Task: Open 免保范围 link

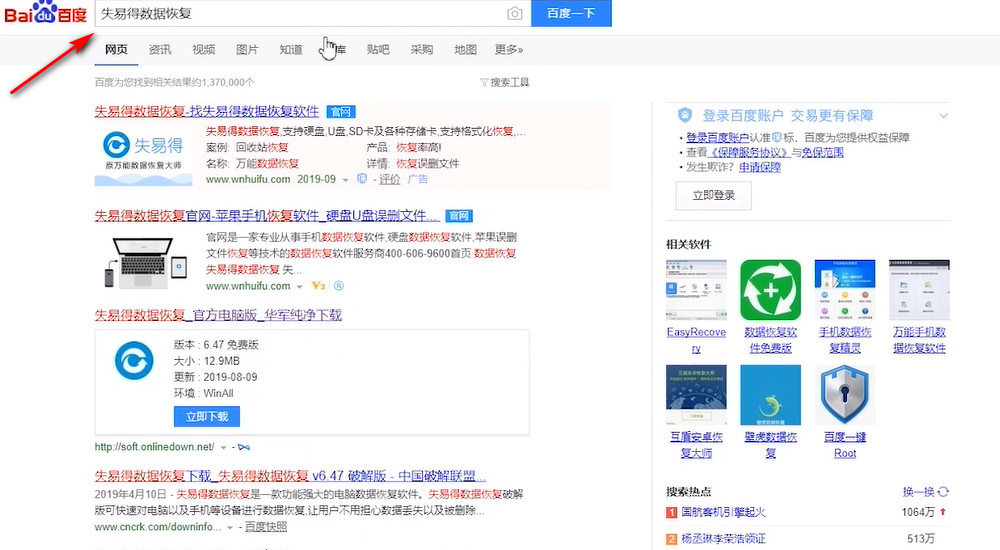Action: 823,152
